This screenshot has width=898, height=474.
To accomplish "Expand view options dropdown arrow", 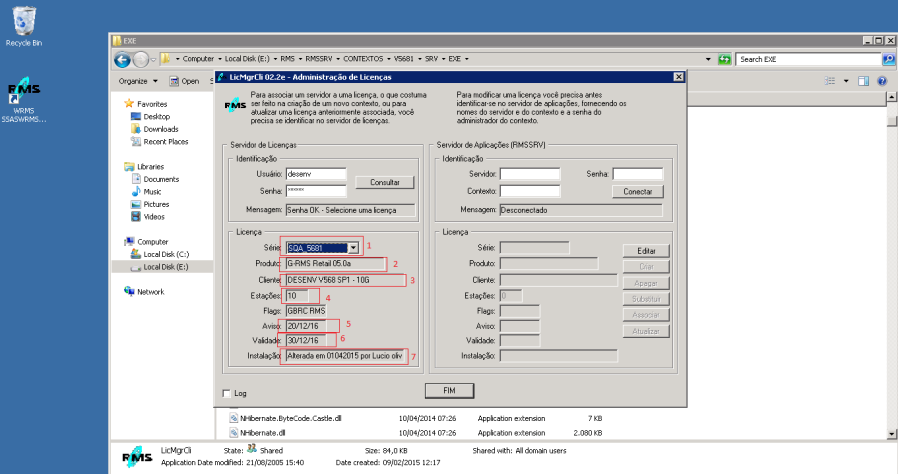I will tap(846, 81).
